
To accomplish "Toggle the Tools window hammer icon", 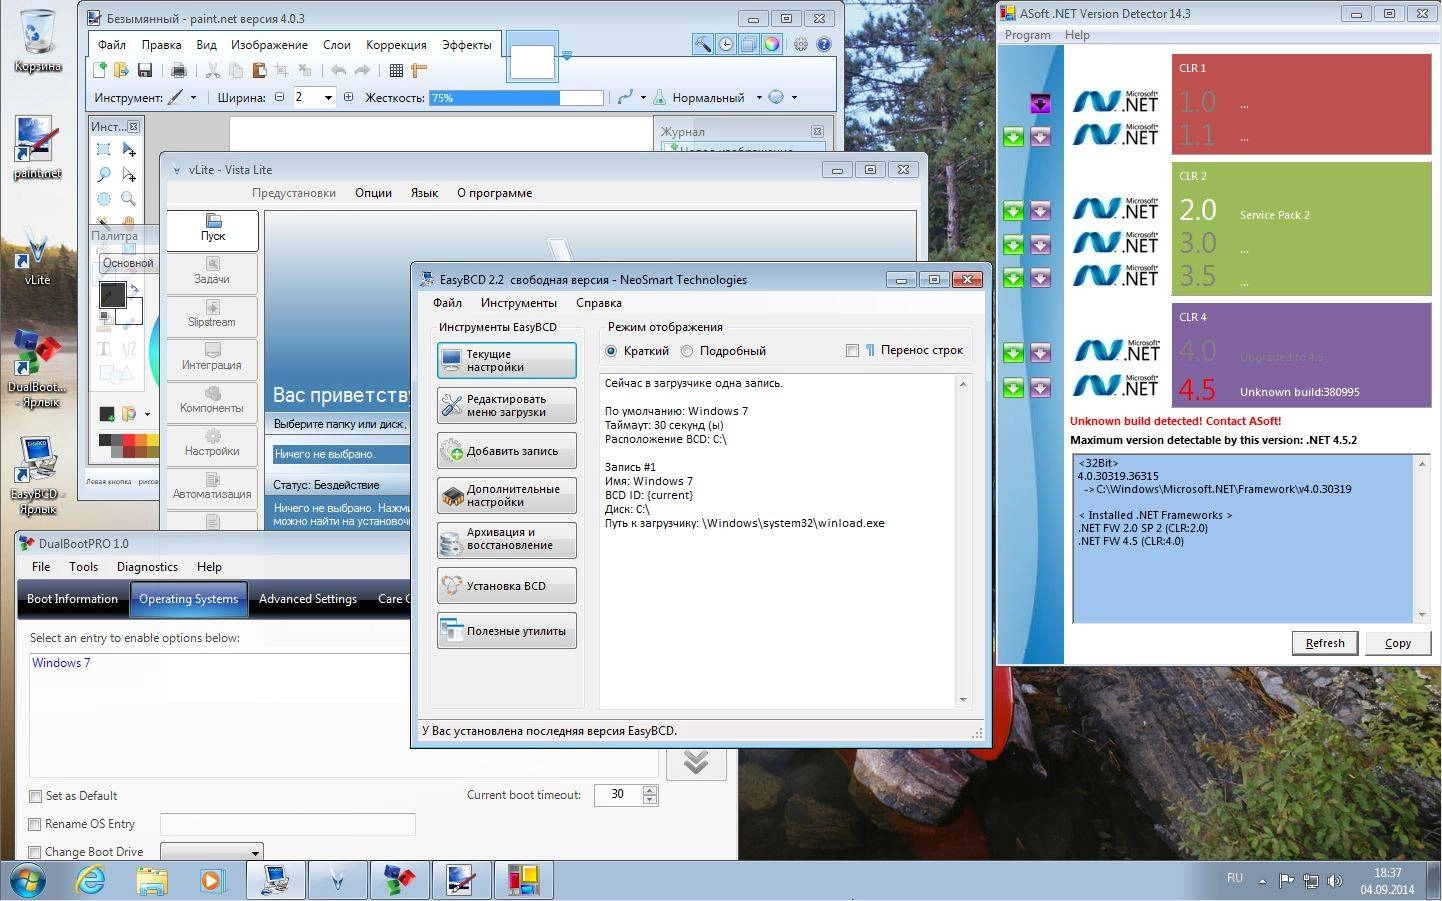I will (703, 44).
